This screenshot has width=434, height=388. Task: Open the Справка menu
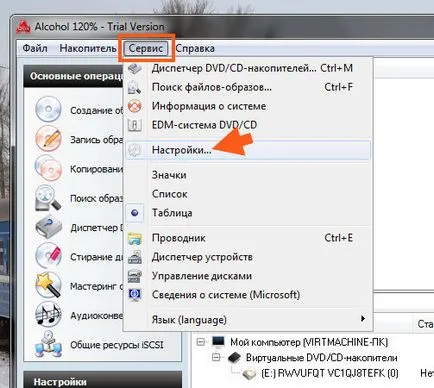[195, 48]
